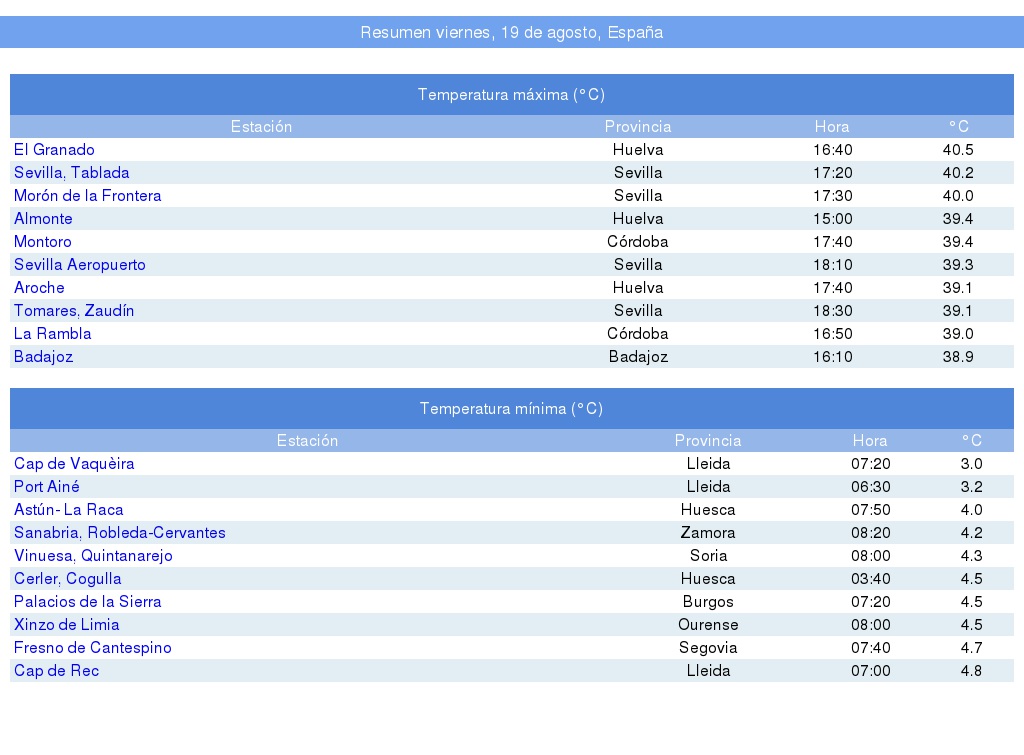Click the 40.0 value for Morón de la Frontera
The width and height of the screenshot is (1024, 755).
point(958,195)
